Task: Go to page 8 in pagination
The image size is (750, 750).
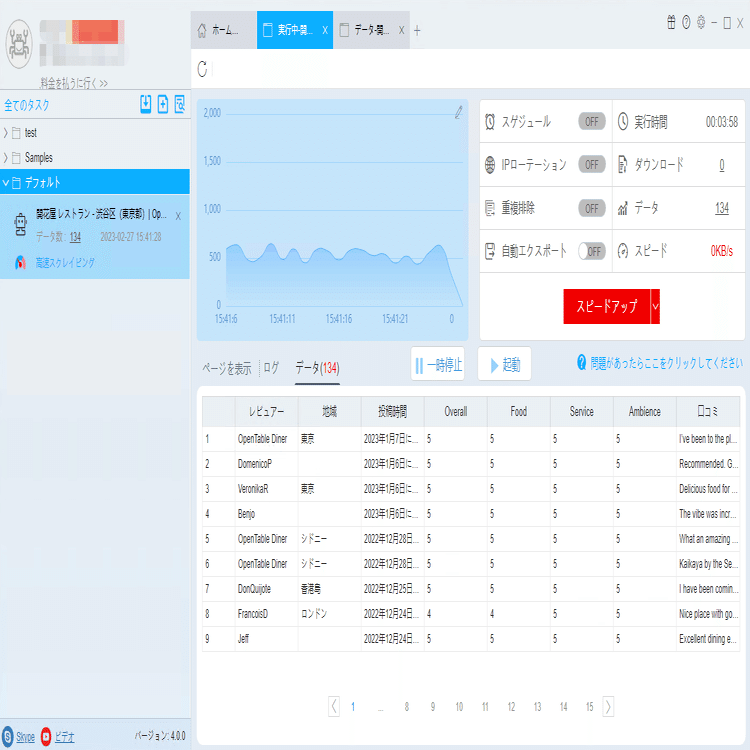Action: pos(407,706)
